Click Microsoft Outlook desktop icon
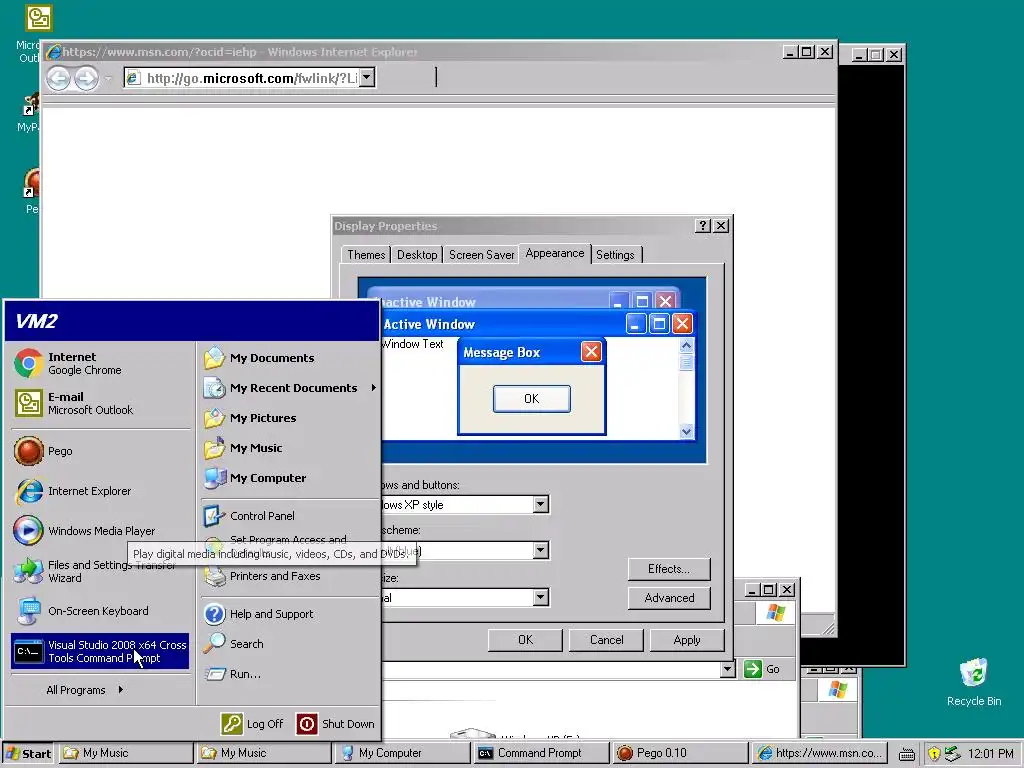Viewport: 1024px width, 768px height. click(x=38, y=18)
